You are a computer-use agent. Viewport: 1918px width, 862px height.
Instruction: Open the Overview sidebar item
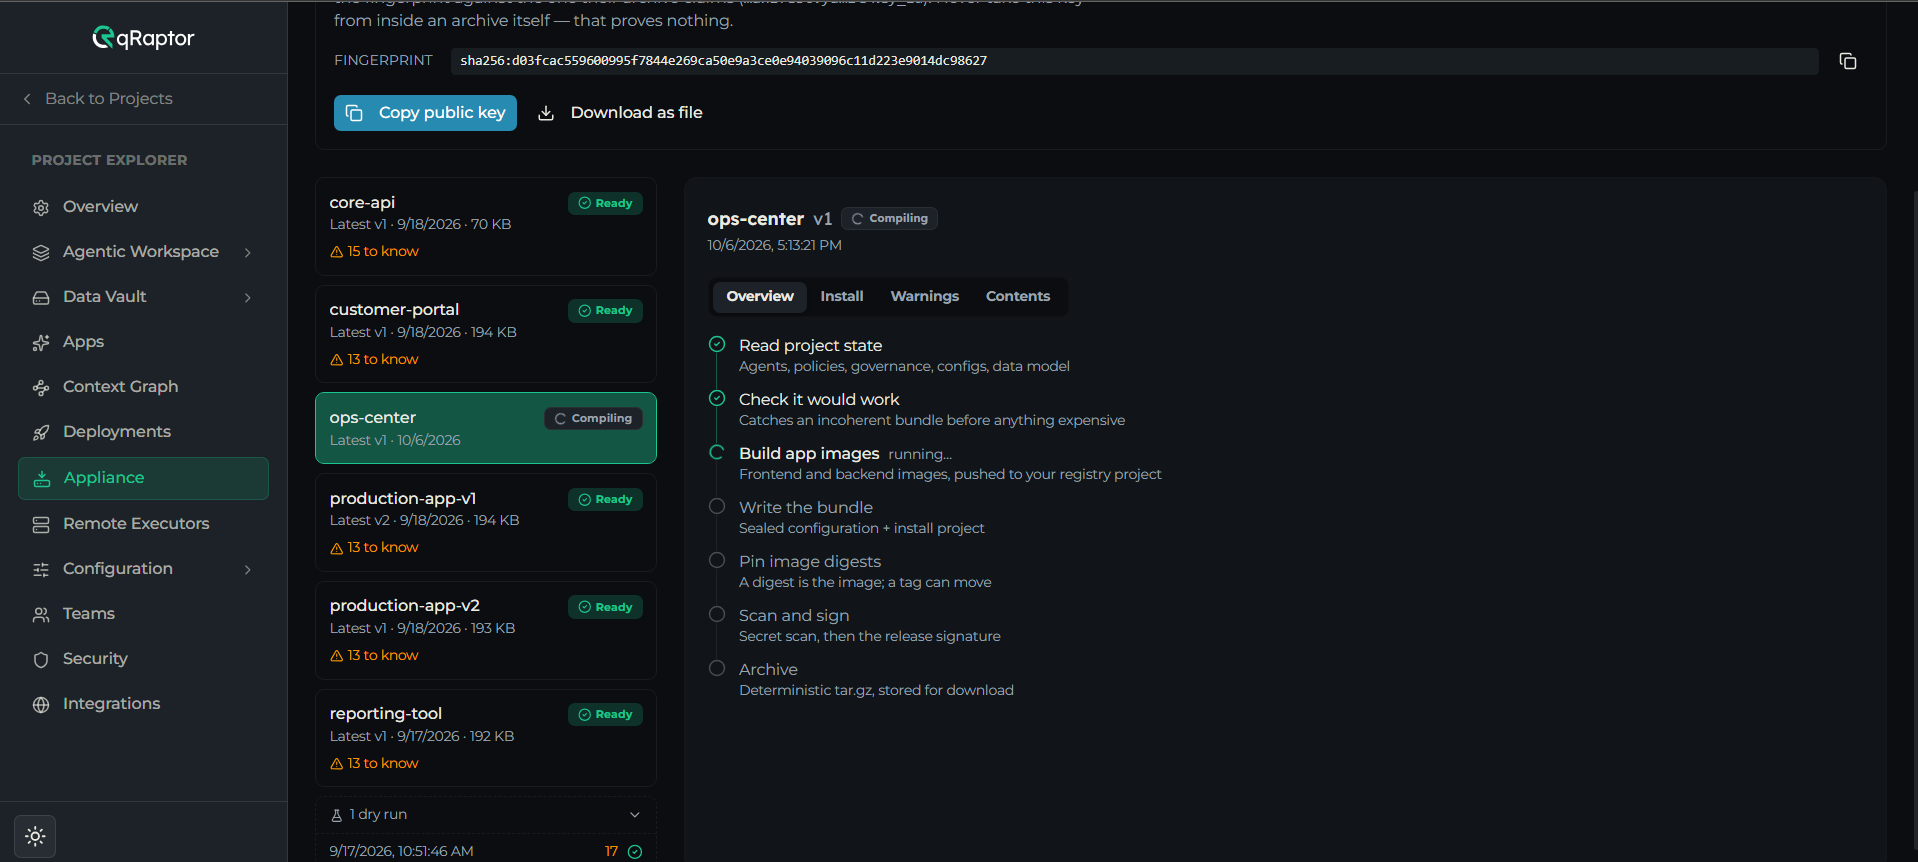[x=143, y=206]
